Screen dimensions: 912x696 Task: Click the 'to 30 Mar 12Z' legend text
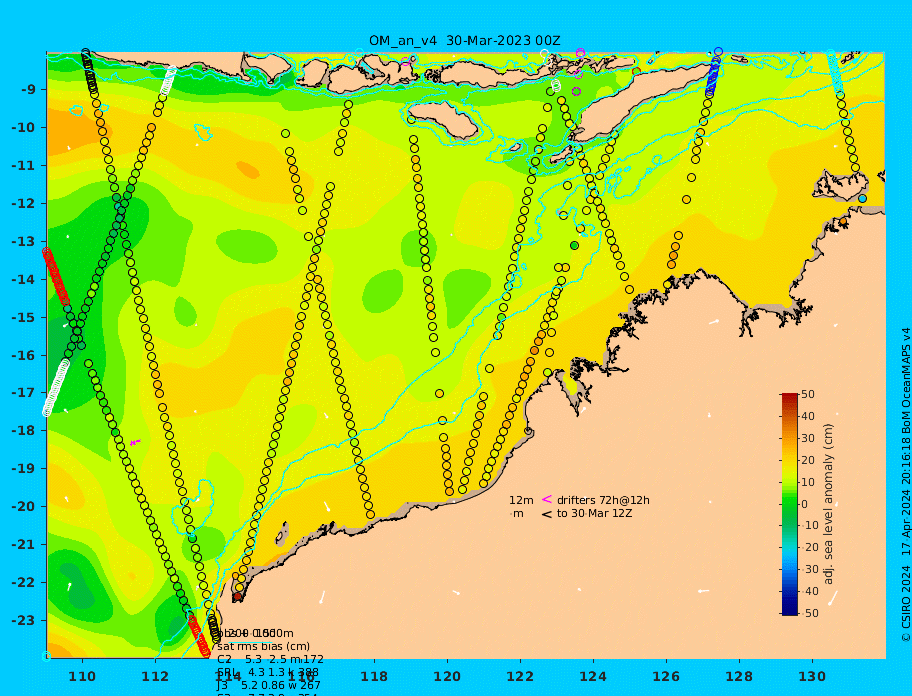pos(594,513)
